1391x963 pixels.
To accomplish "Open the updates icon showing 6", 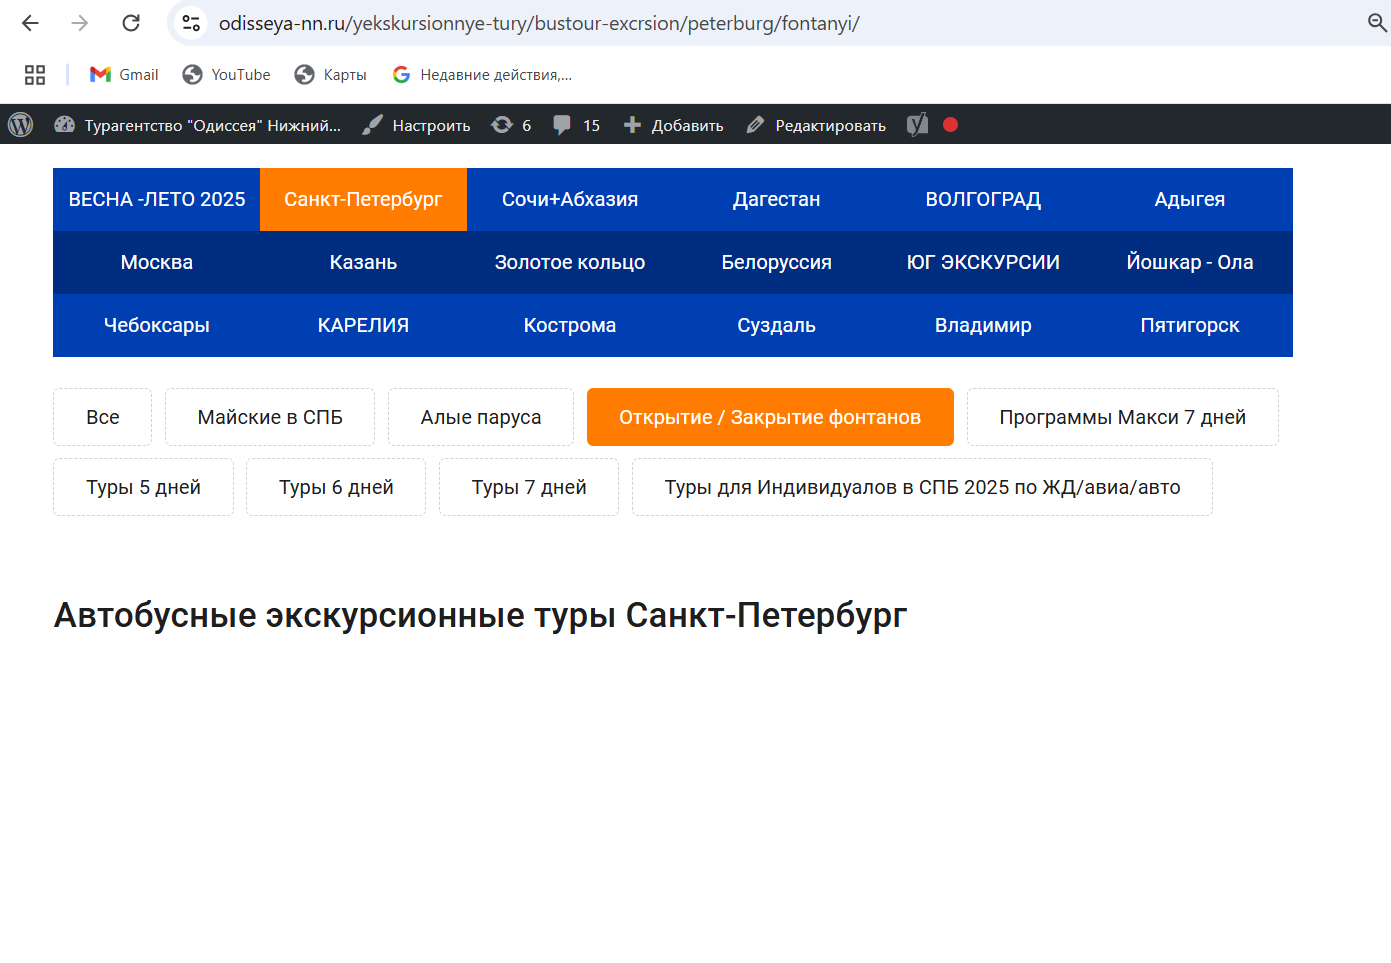I will 511,125.
